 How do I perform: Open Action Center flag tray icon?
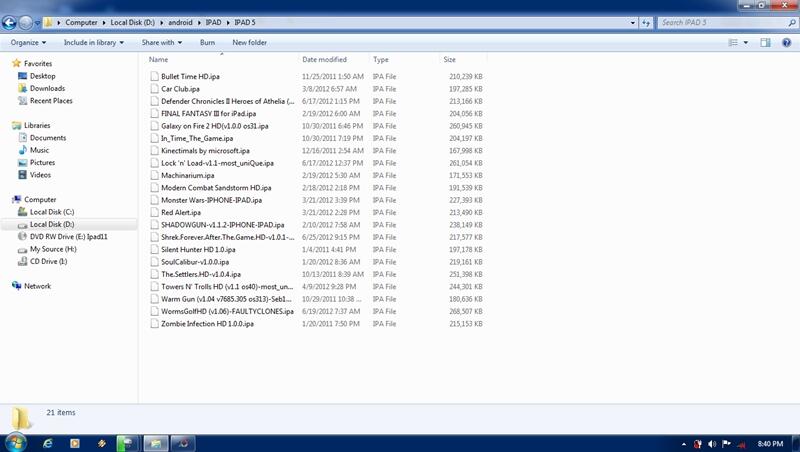[x=727, y=444]
